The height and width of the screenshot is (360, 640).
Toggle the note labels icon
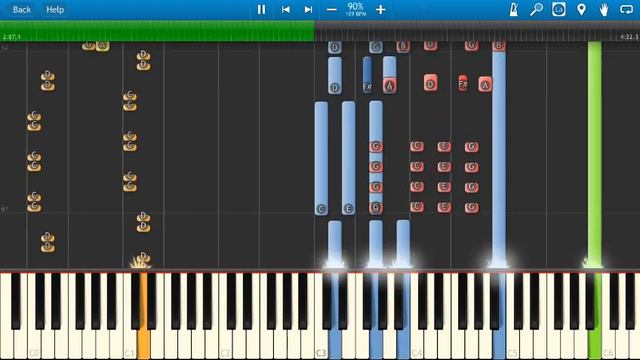[x=559, y=9]
